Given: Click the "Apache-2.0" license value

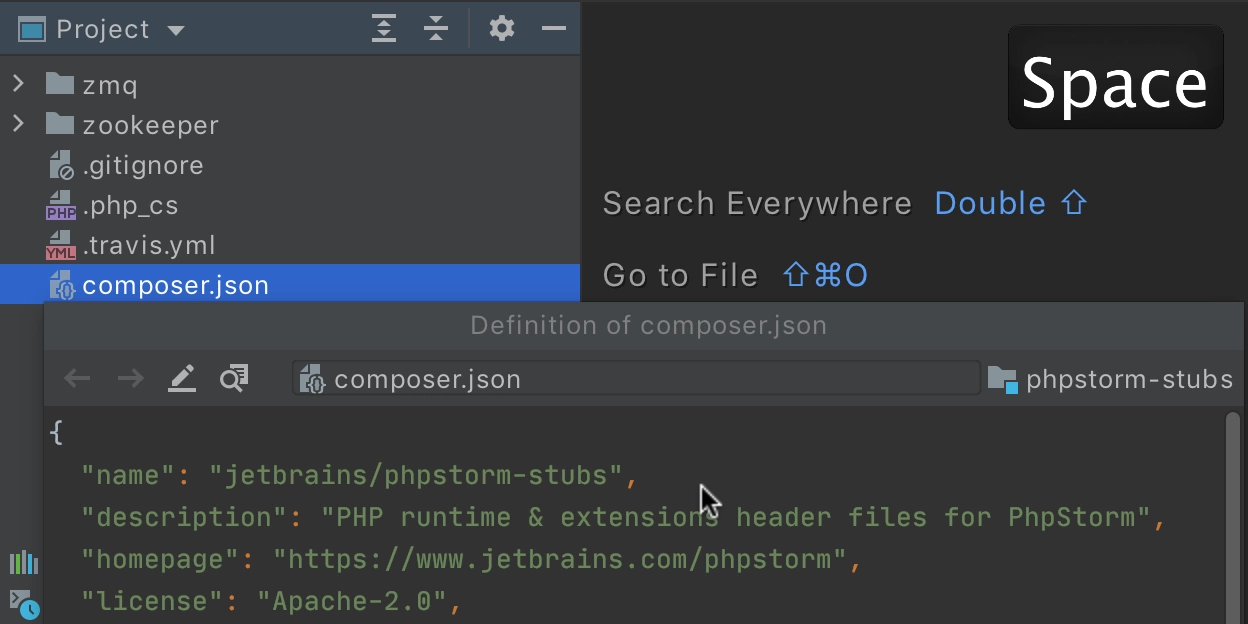Looking at the screenshot, I should (352, 601).
